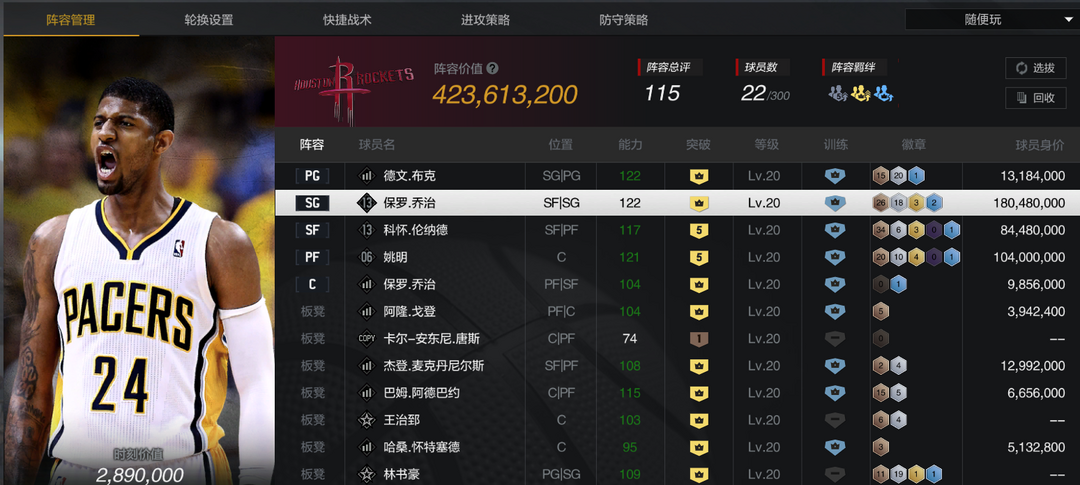Click the bronze 15 badge of 巴姆.阿德巴约
This screenshot has height=485, width=1080.
[880, 393]
